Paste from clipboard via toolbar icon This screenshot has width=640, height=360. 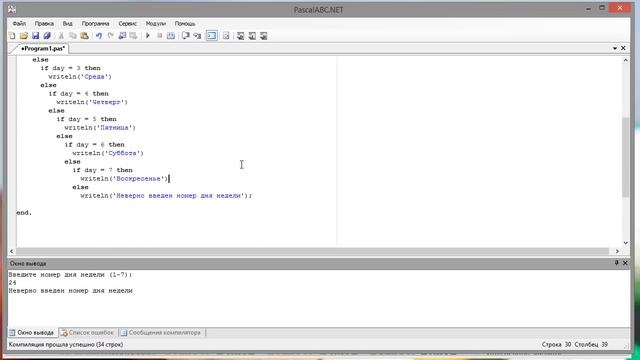(84, 36)
